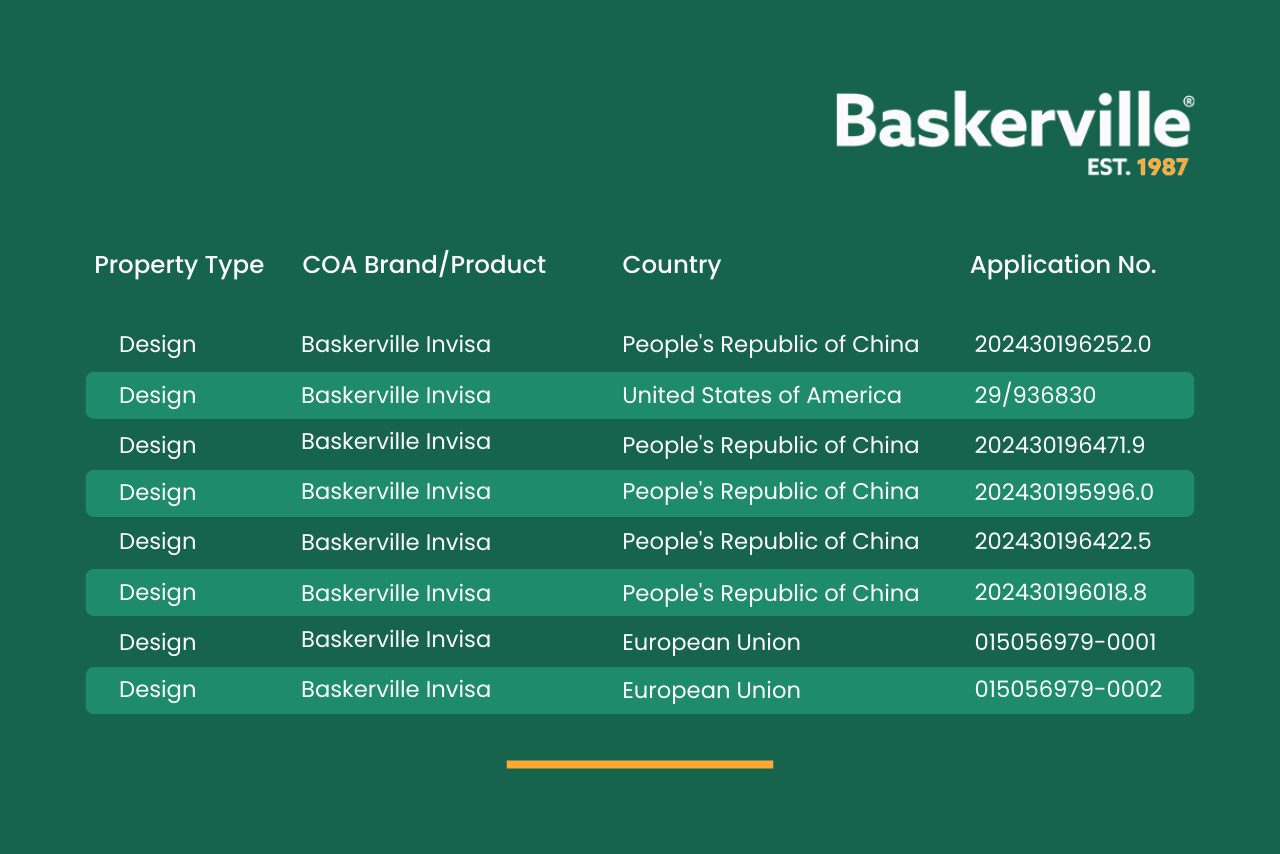Select application number 015056979-0002
Viewport: 1280px width, 854px height.
pos(1068,689)
